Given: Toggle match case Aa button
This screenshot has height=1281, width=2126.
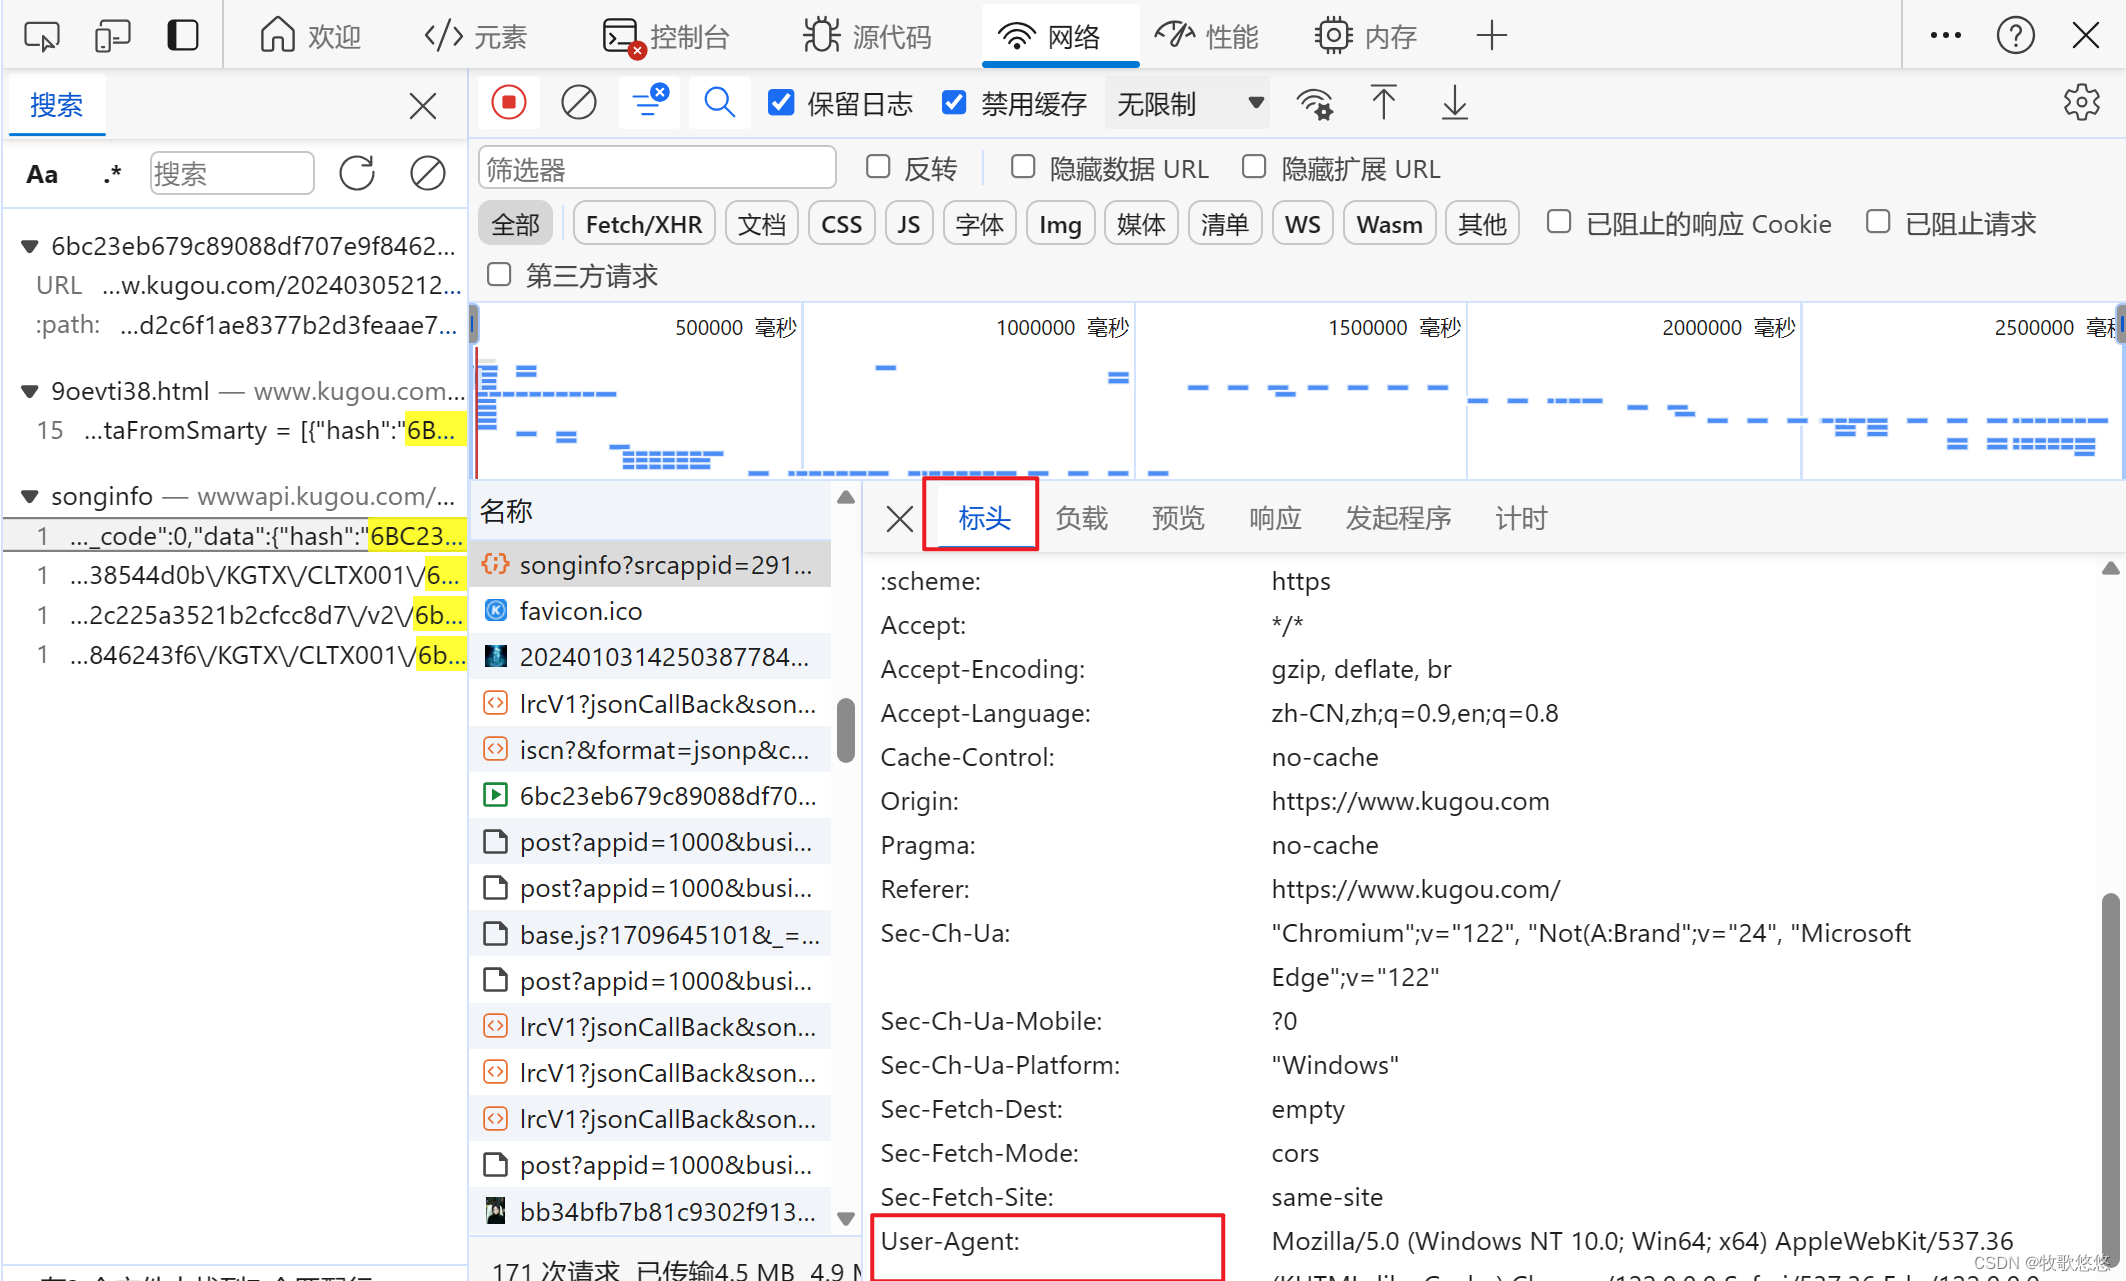Looking at the screenshot, I should point(42,174).
